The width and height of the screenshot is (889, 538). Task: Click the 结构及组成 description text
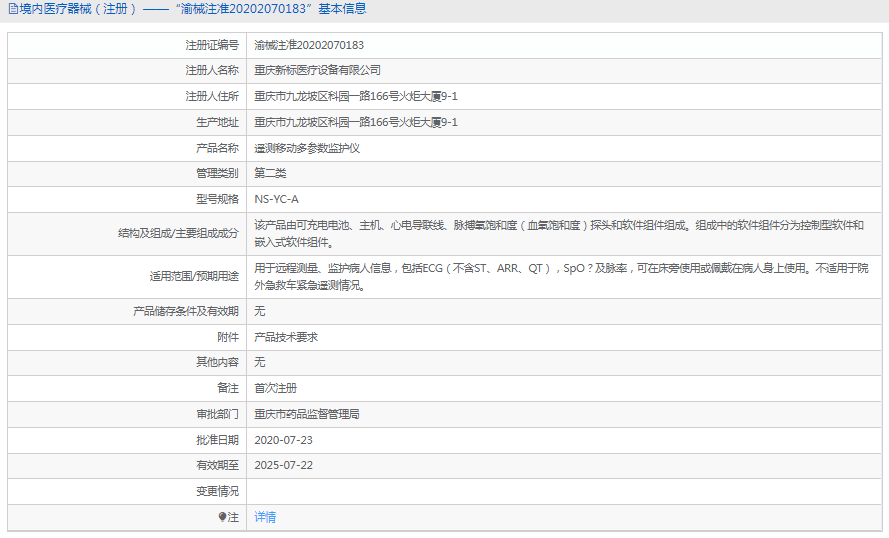pyautogui.click(x=559, y=234)
